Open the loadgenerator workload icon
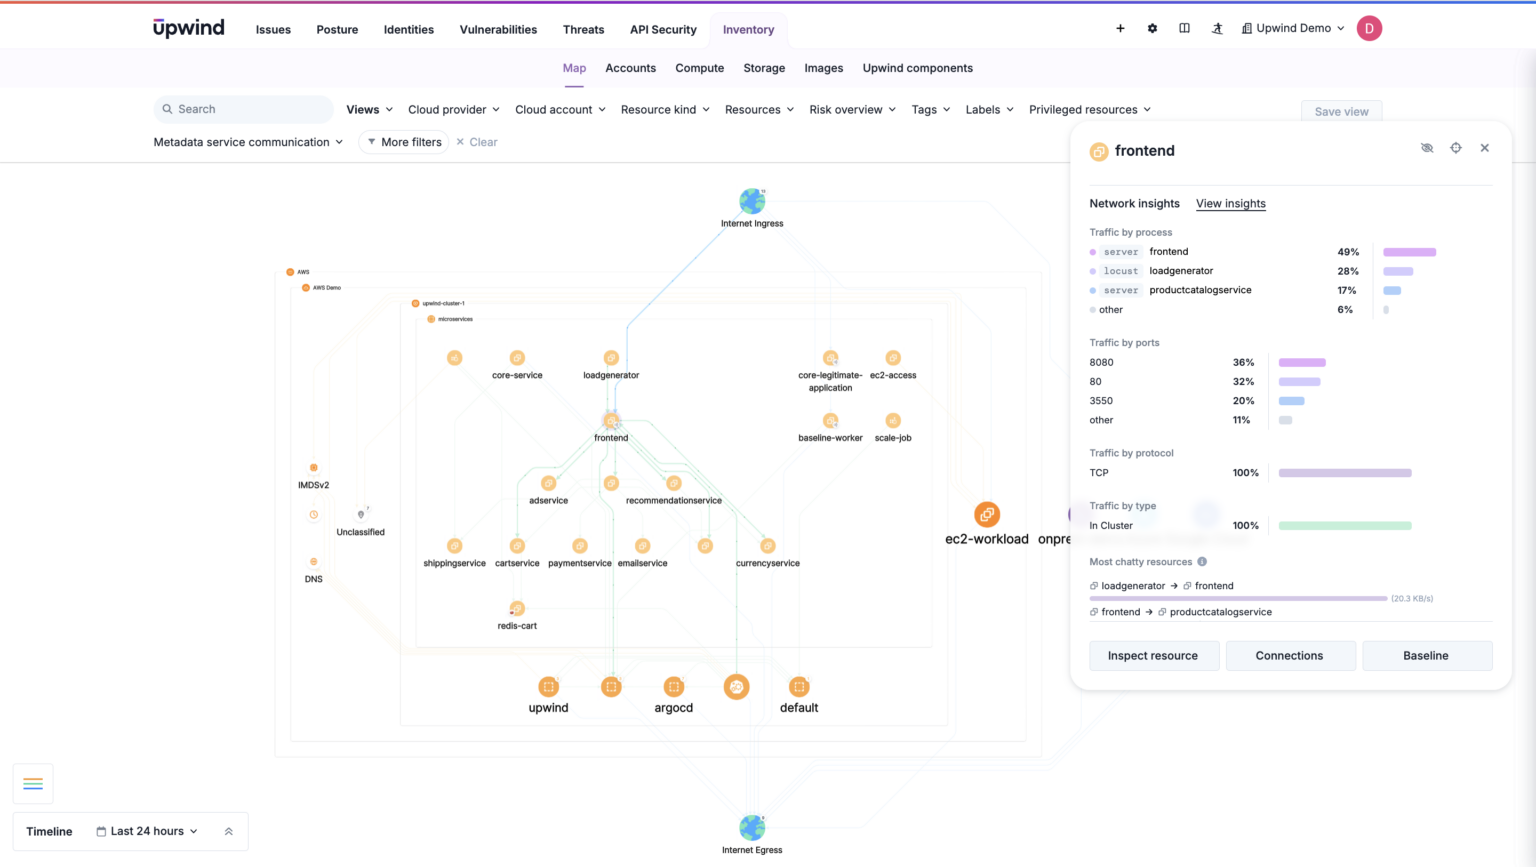 (x=611, y=357)
